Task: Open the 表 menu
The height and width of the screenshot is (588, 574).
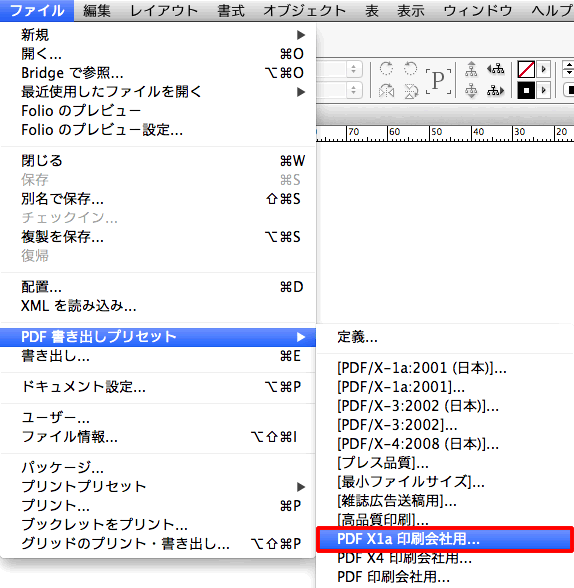Action: (x=372, y=10)
